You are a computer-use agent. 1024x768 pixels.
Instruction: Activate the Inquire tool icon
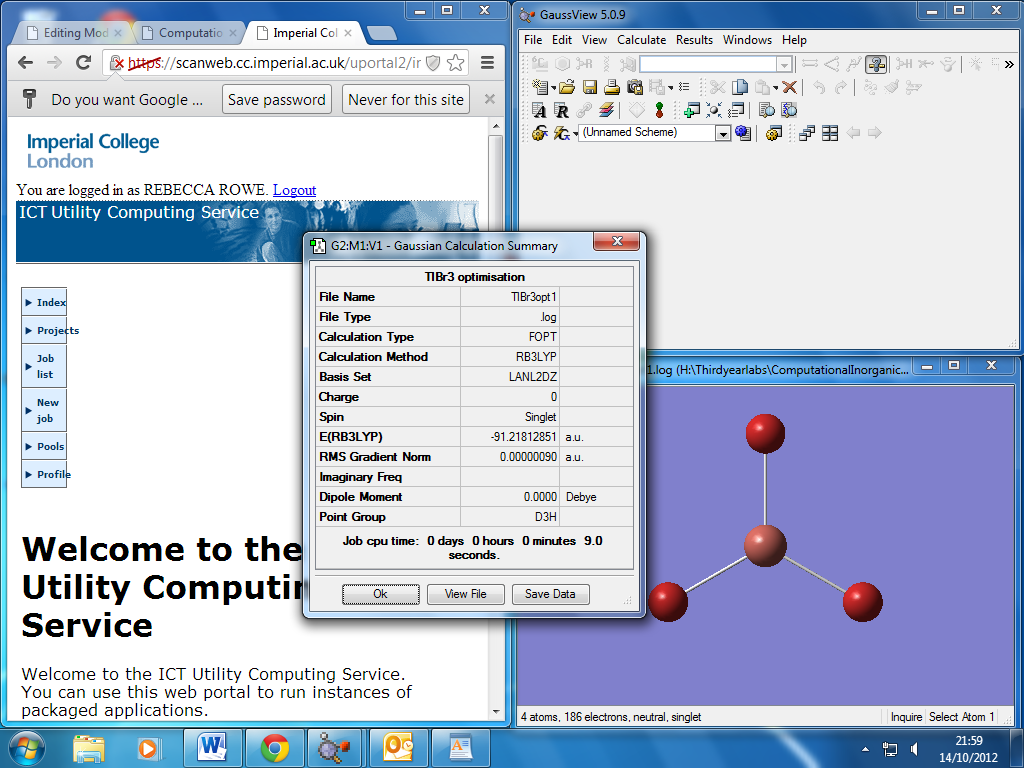(x=876, y=63)
